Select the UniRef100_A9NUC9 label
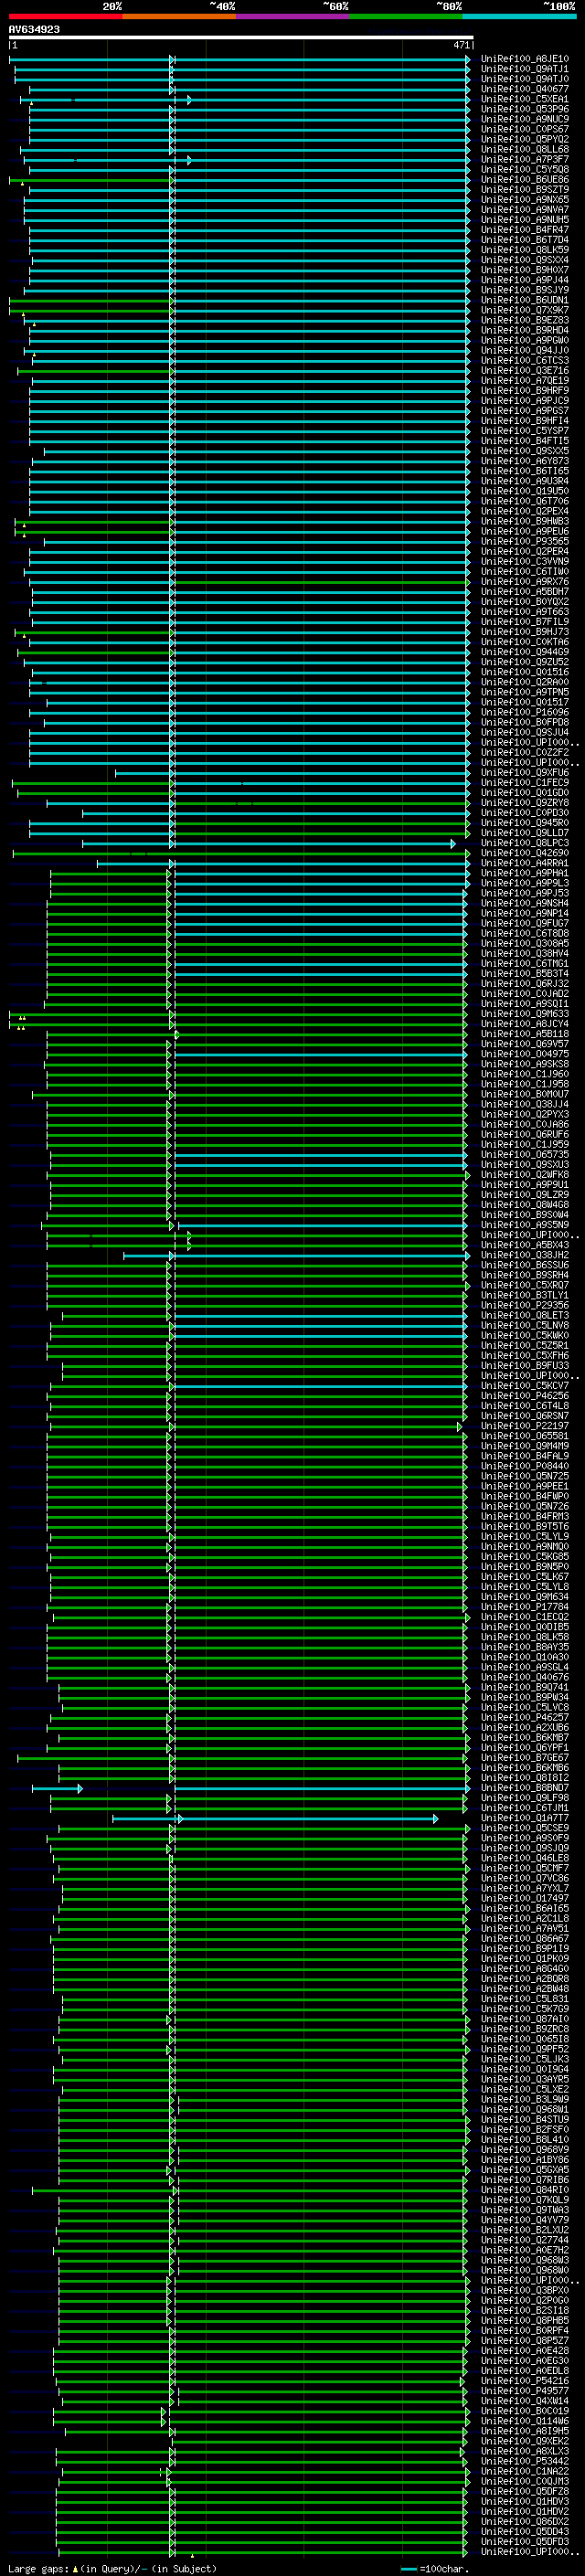 pos(524,119)
